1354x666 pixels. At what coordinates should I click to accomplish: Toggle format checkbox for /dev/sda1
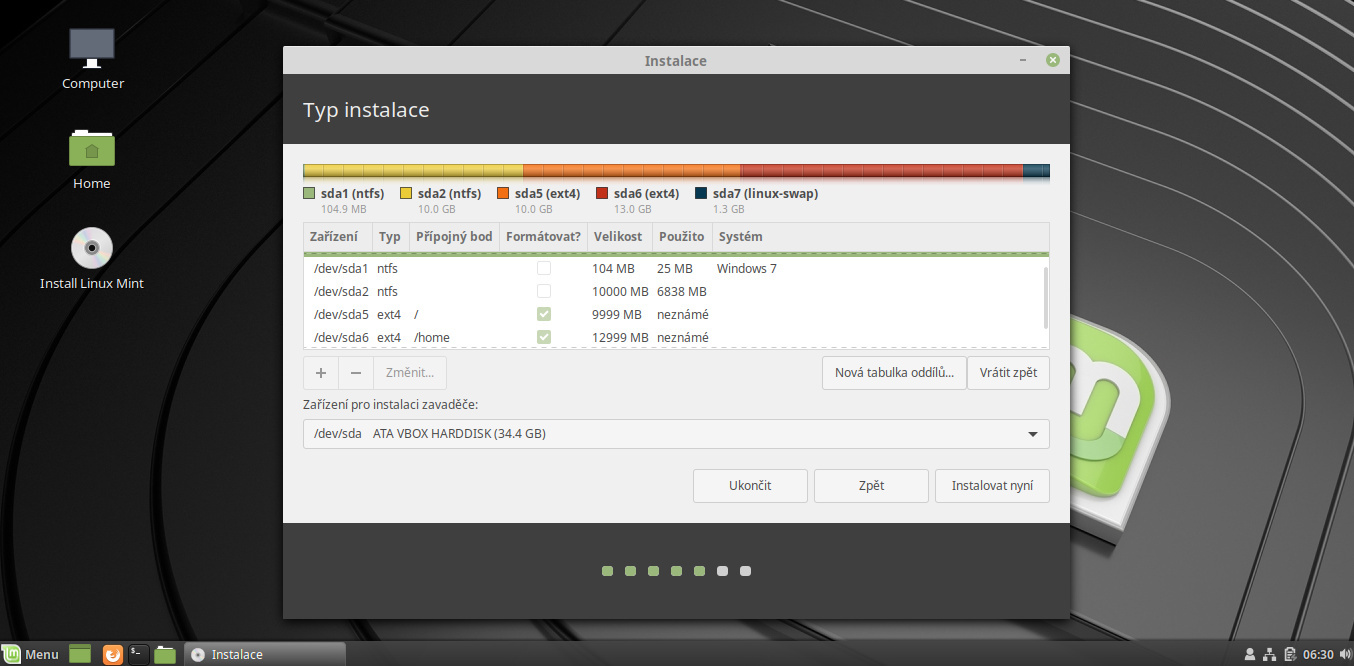pos(544,268)
